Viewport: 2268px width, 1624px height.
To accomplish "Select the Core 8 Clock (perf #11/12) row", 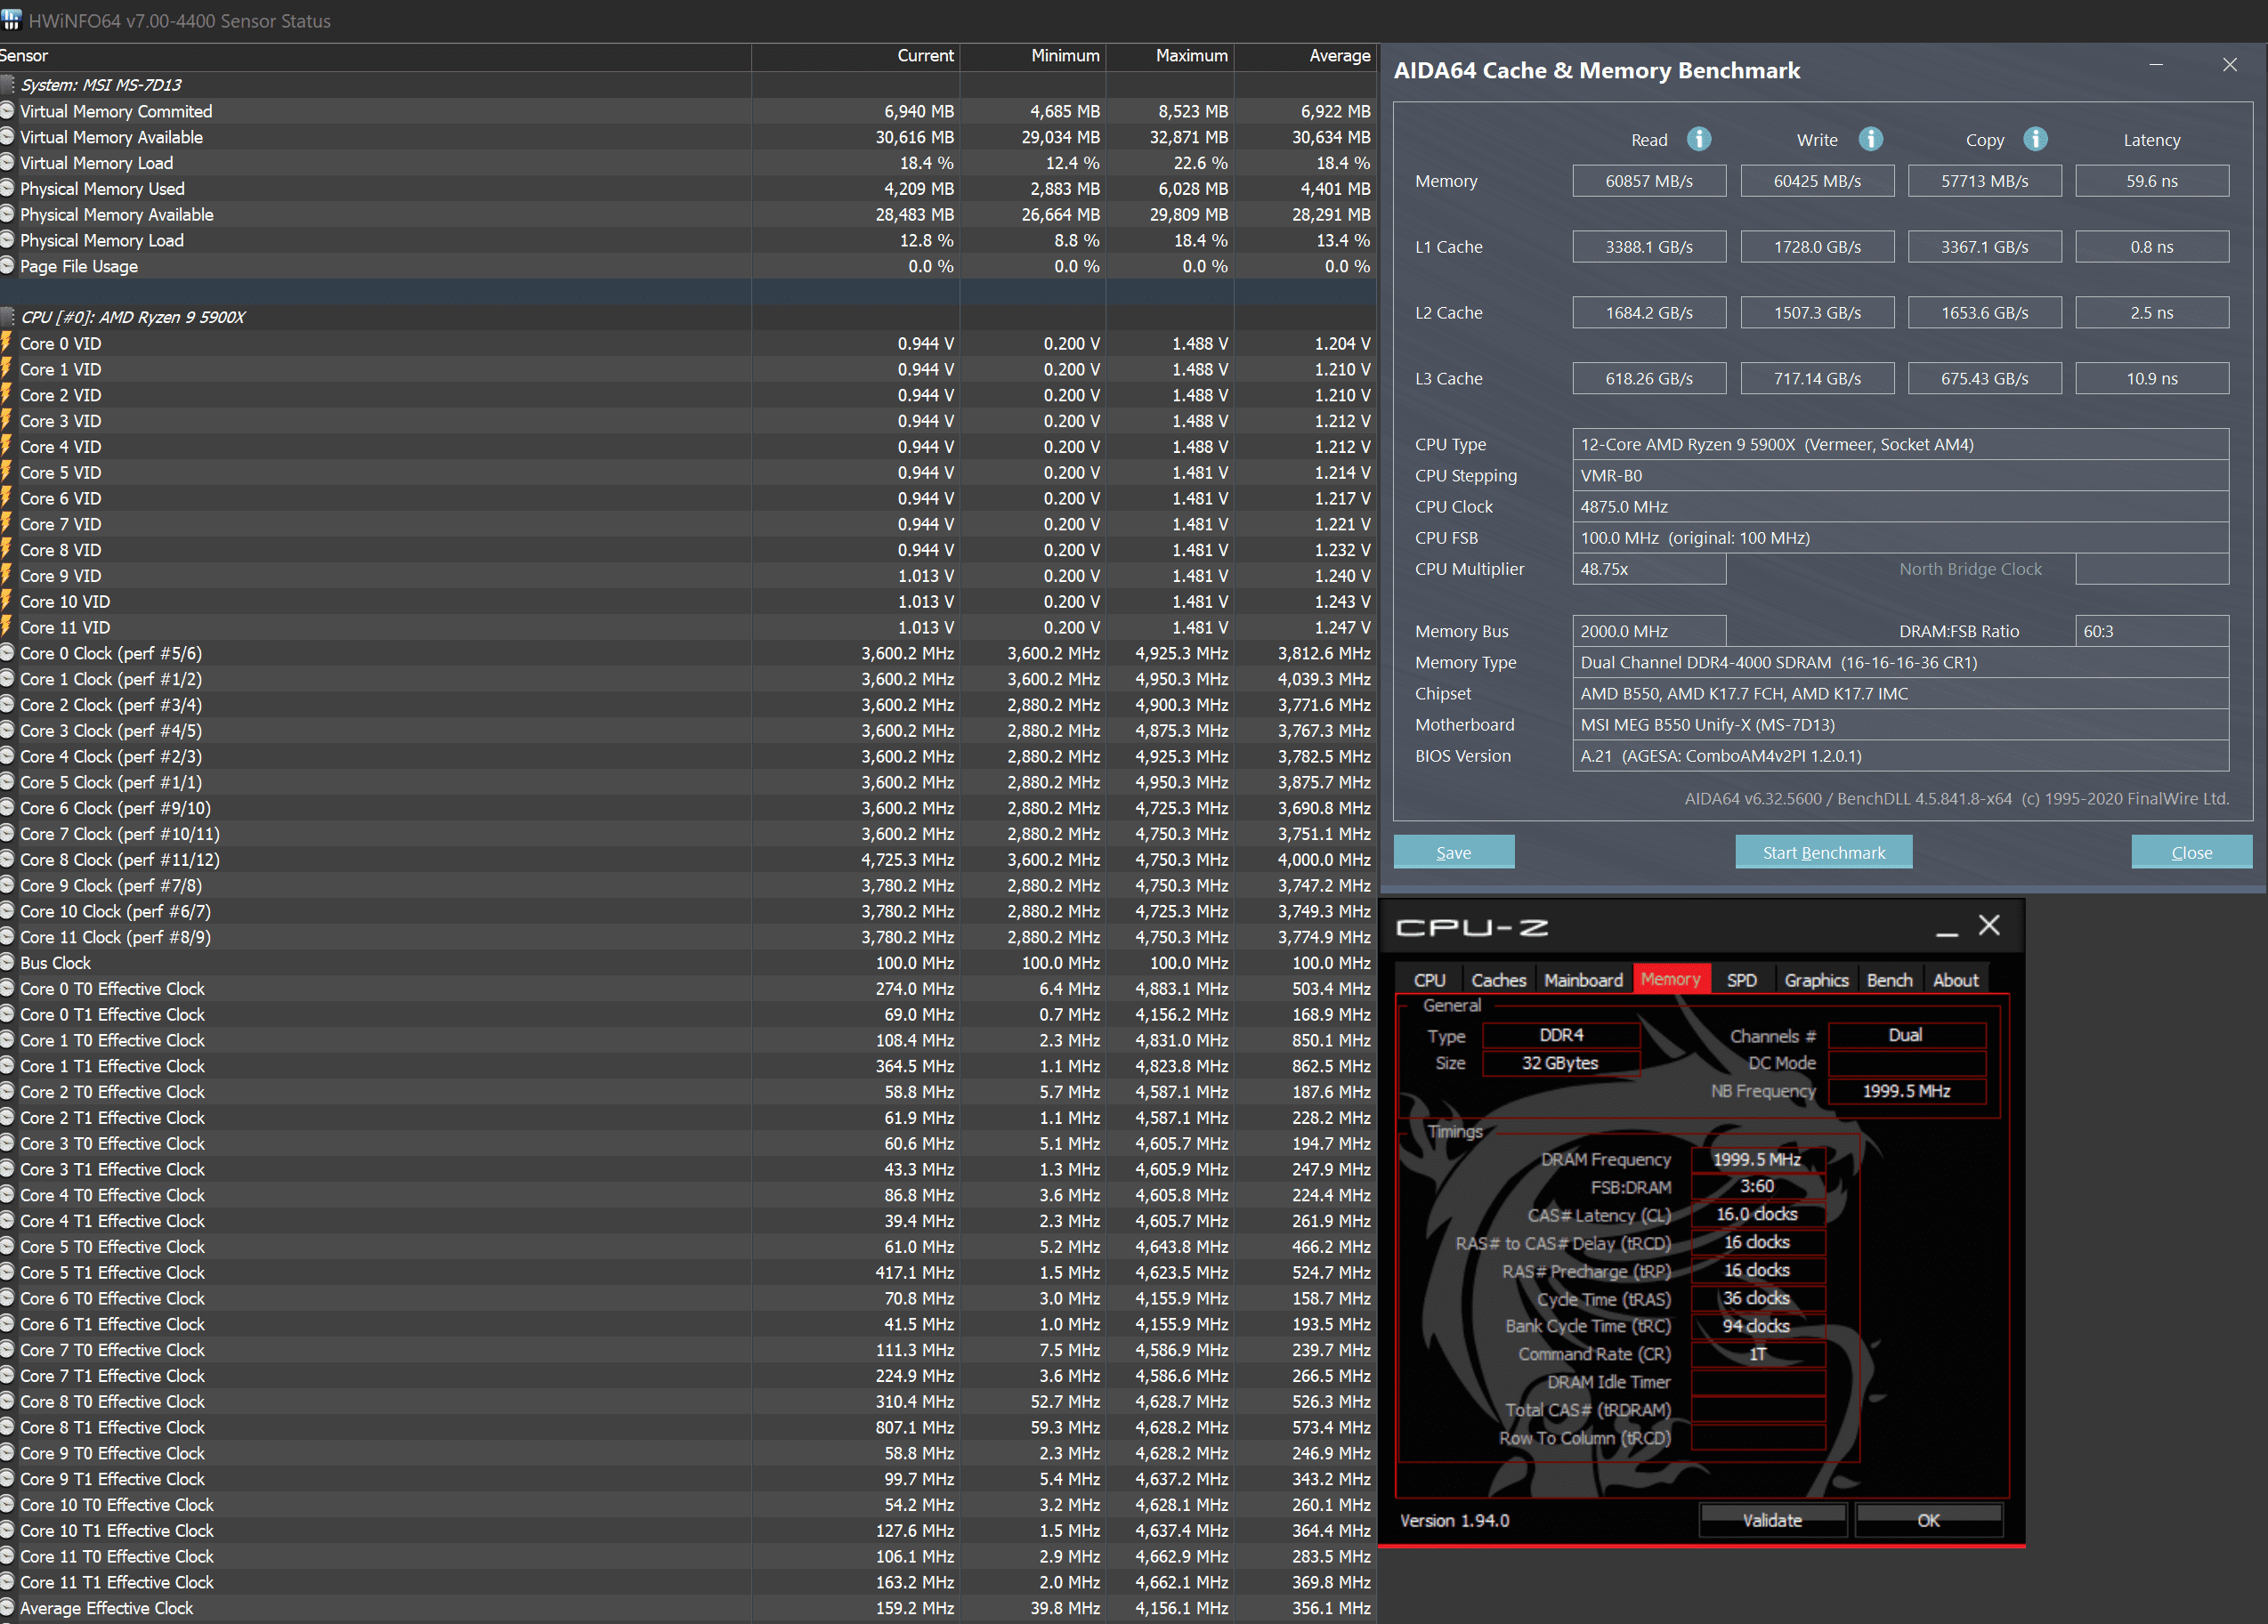I will (688, 860).
